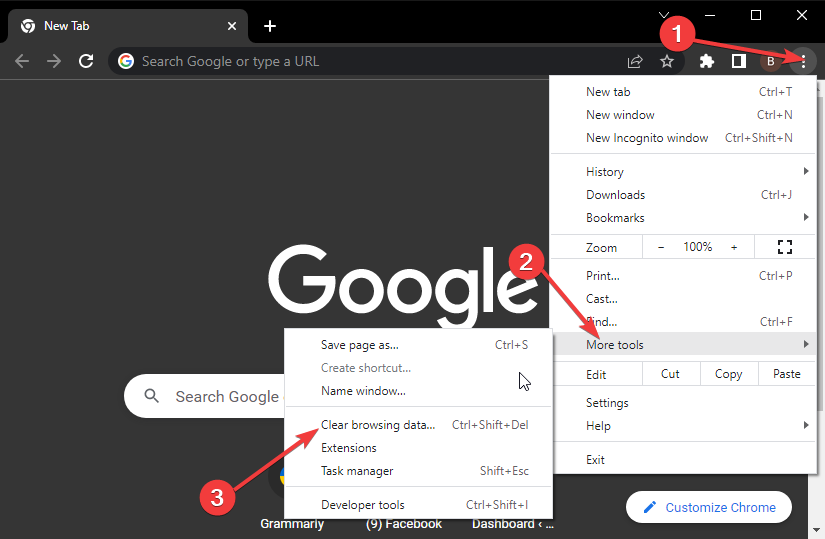
Task: Expand the History submenu
Action: [x=683, y=172]
